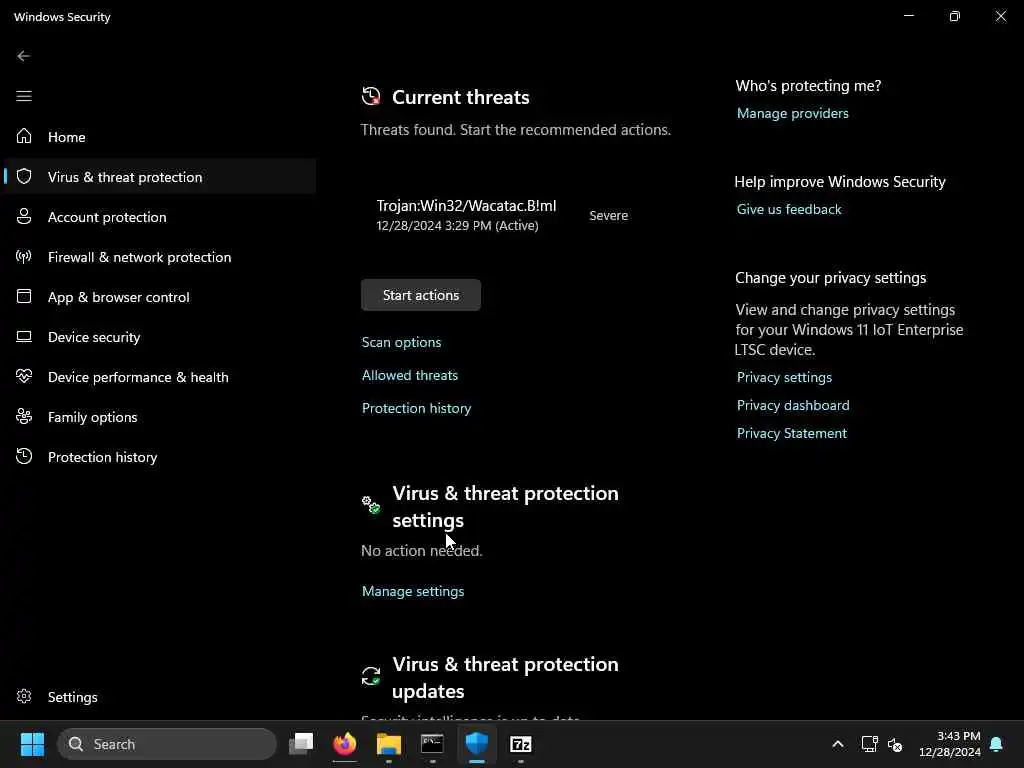Click the Virus & threat protection shield icon

[24, 176]
